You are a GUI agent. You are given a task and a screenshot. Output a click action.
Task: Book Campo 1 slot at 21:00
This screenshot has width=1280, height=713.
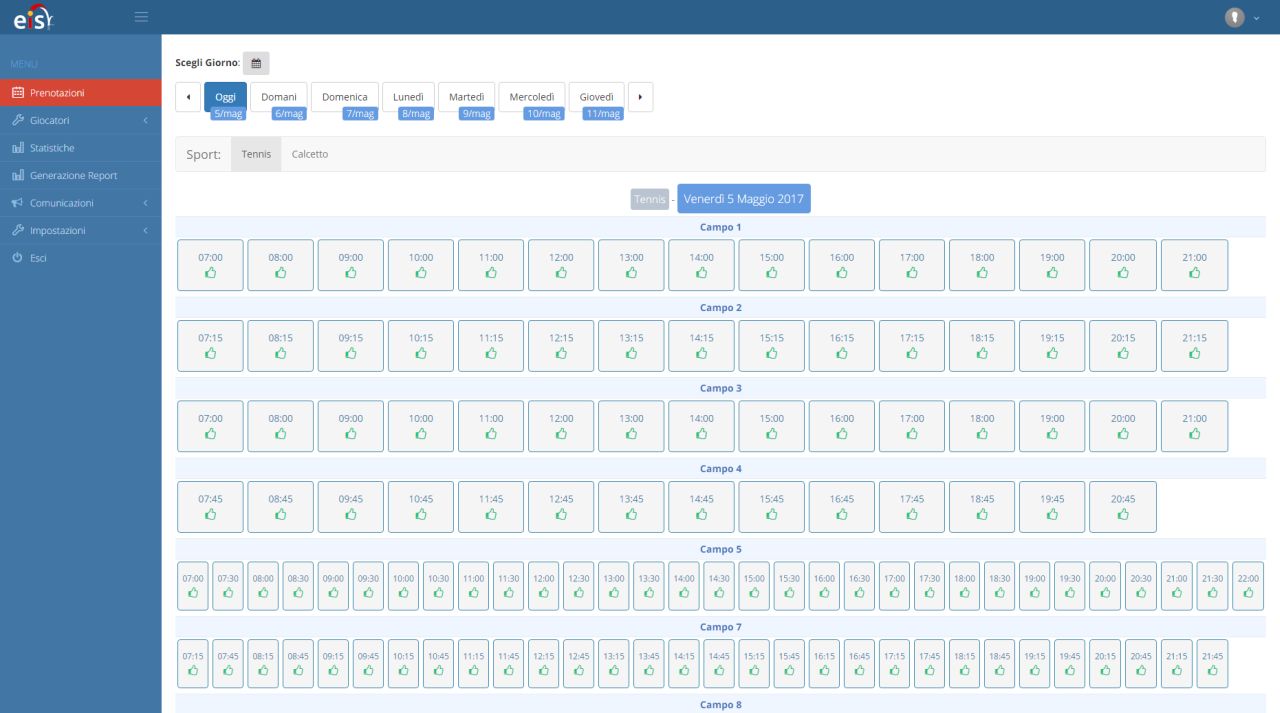pos(1194,265)
